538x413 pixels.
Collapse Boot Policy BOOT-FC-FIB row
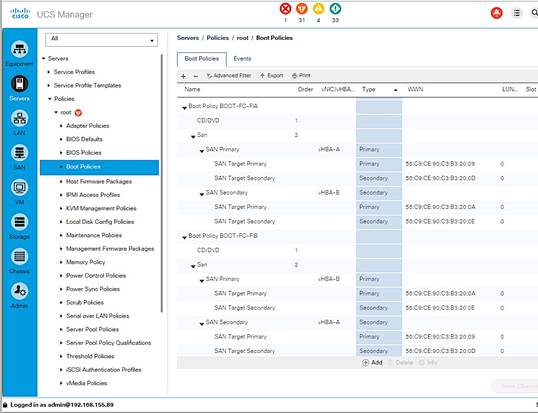184,237
